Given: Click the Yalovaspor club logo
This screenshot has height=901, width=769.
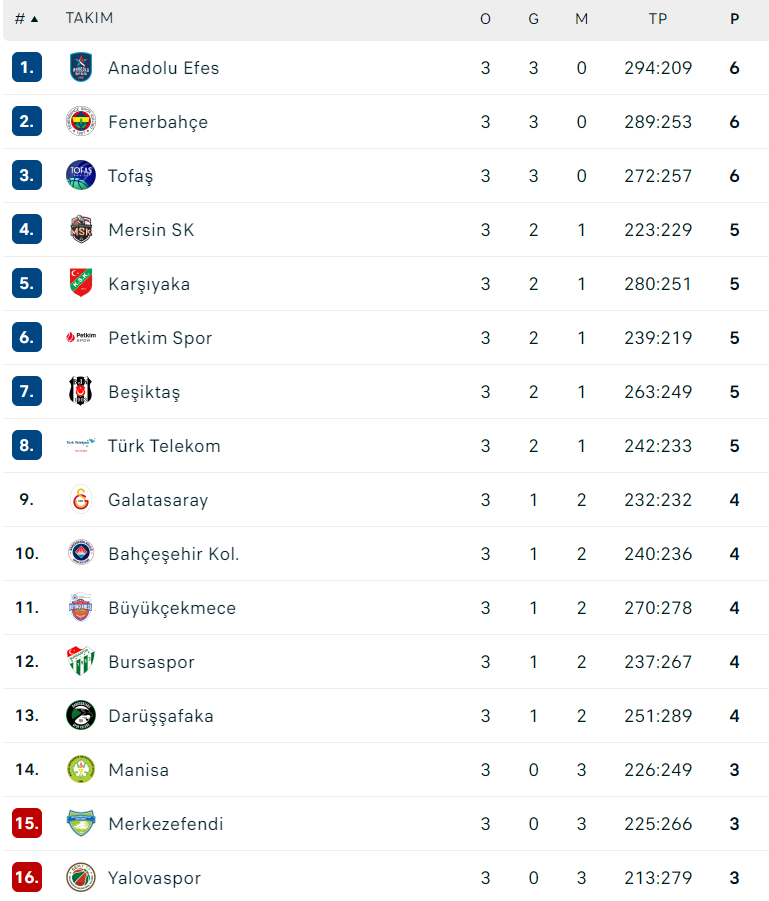Looking at the screenshot, I should coord(81,878).
